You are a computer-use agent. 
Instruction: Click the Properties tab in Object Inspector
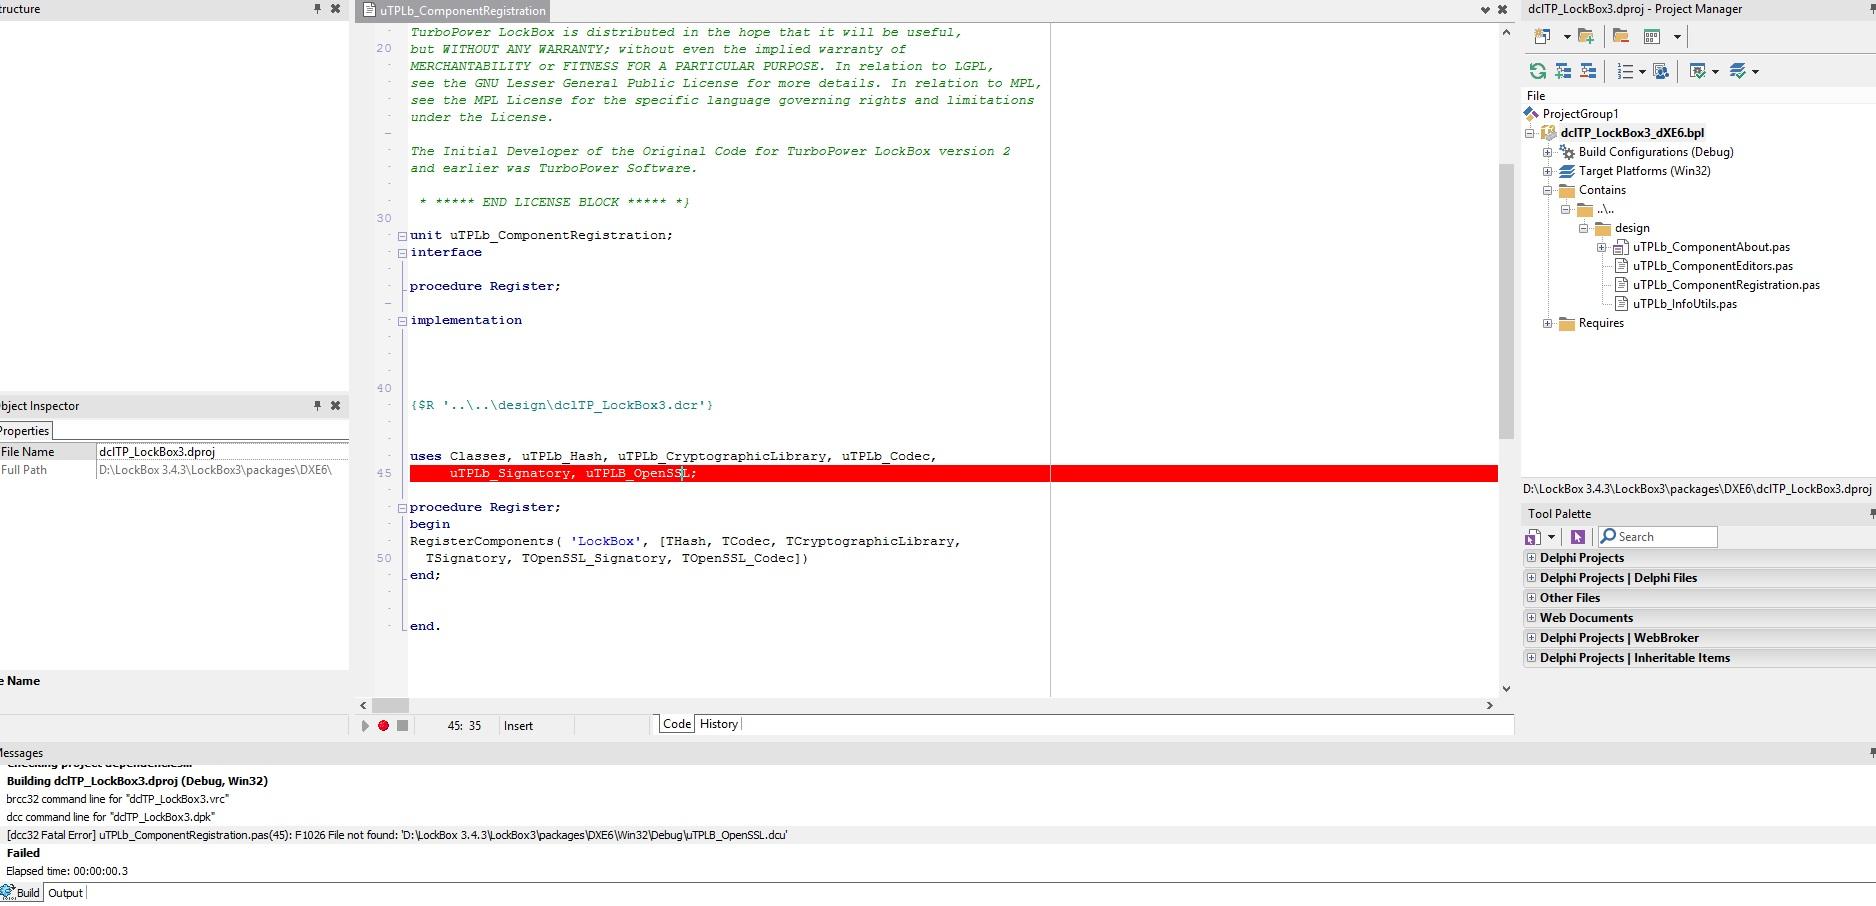(x=25, y=431)
